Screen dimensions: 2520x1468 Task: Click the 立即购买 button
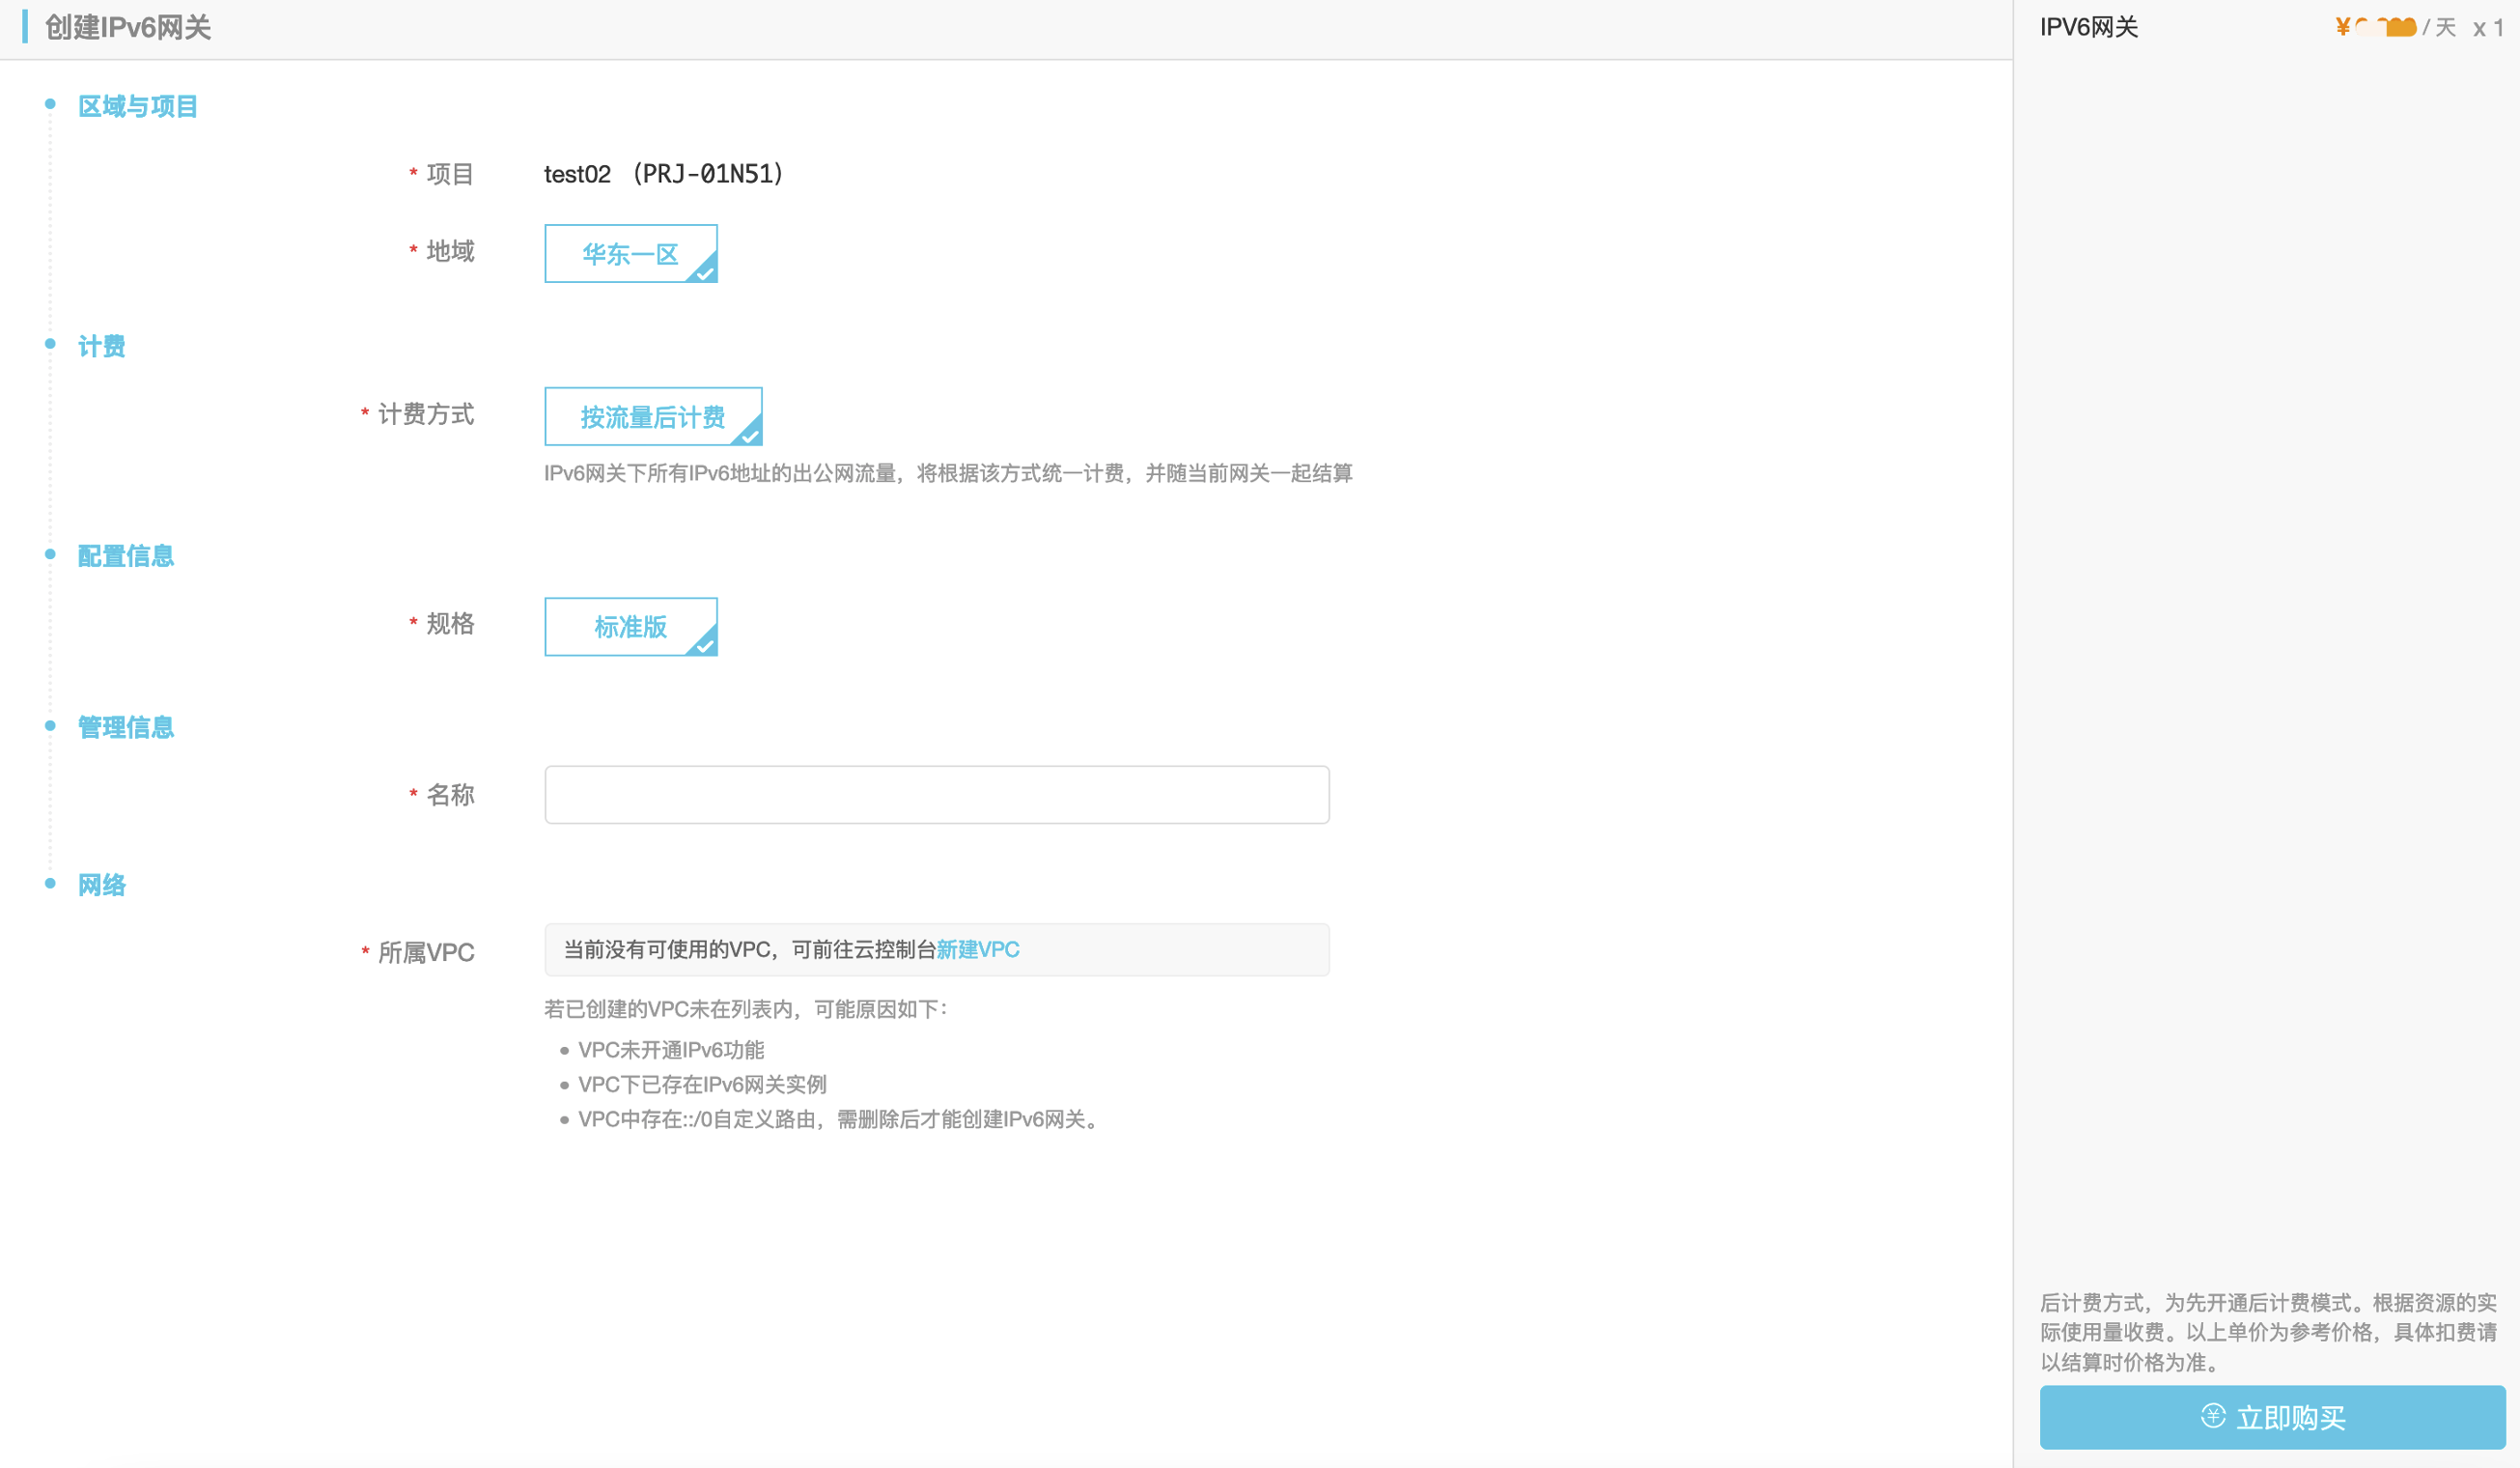2272,1417
